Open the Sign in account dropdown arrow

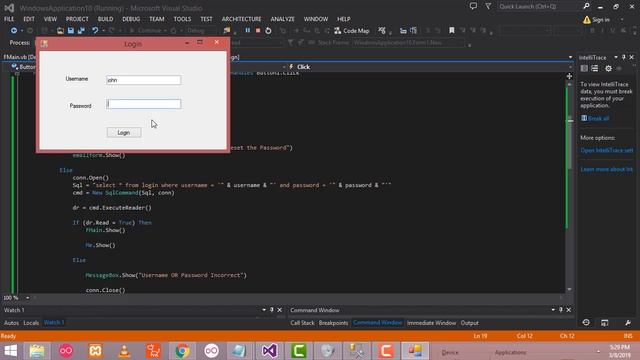pyautogui.click(x=622, y=20)
